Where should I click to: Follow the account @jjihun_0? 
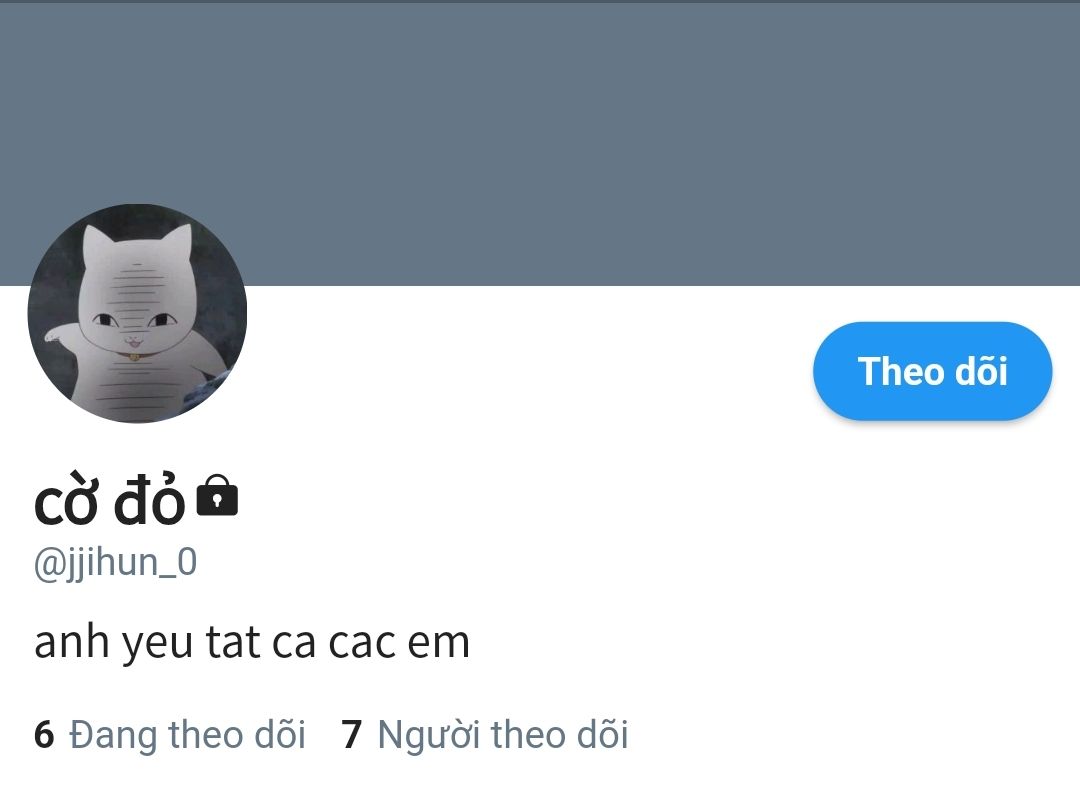932,371
